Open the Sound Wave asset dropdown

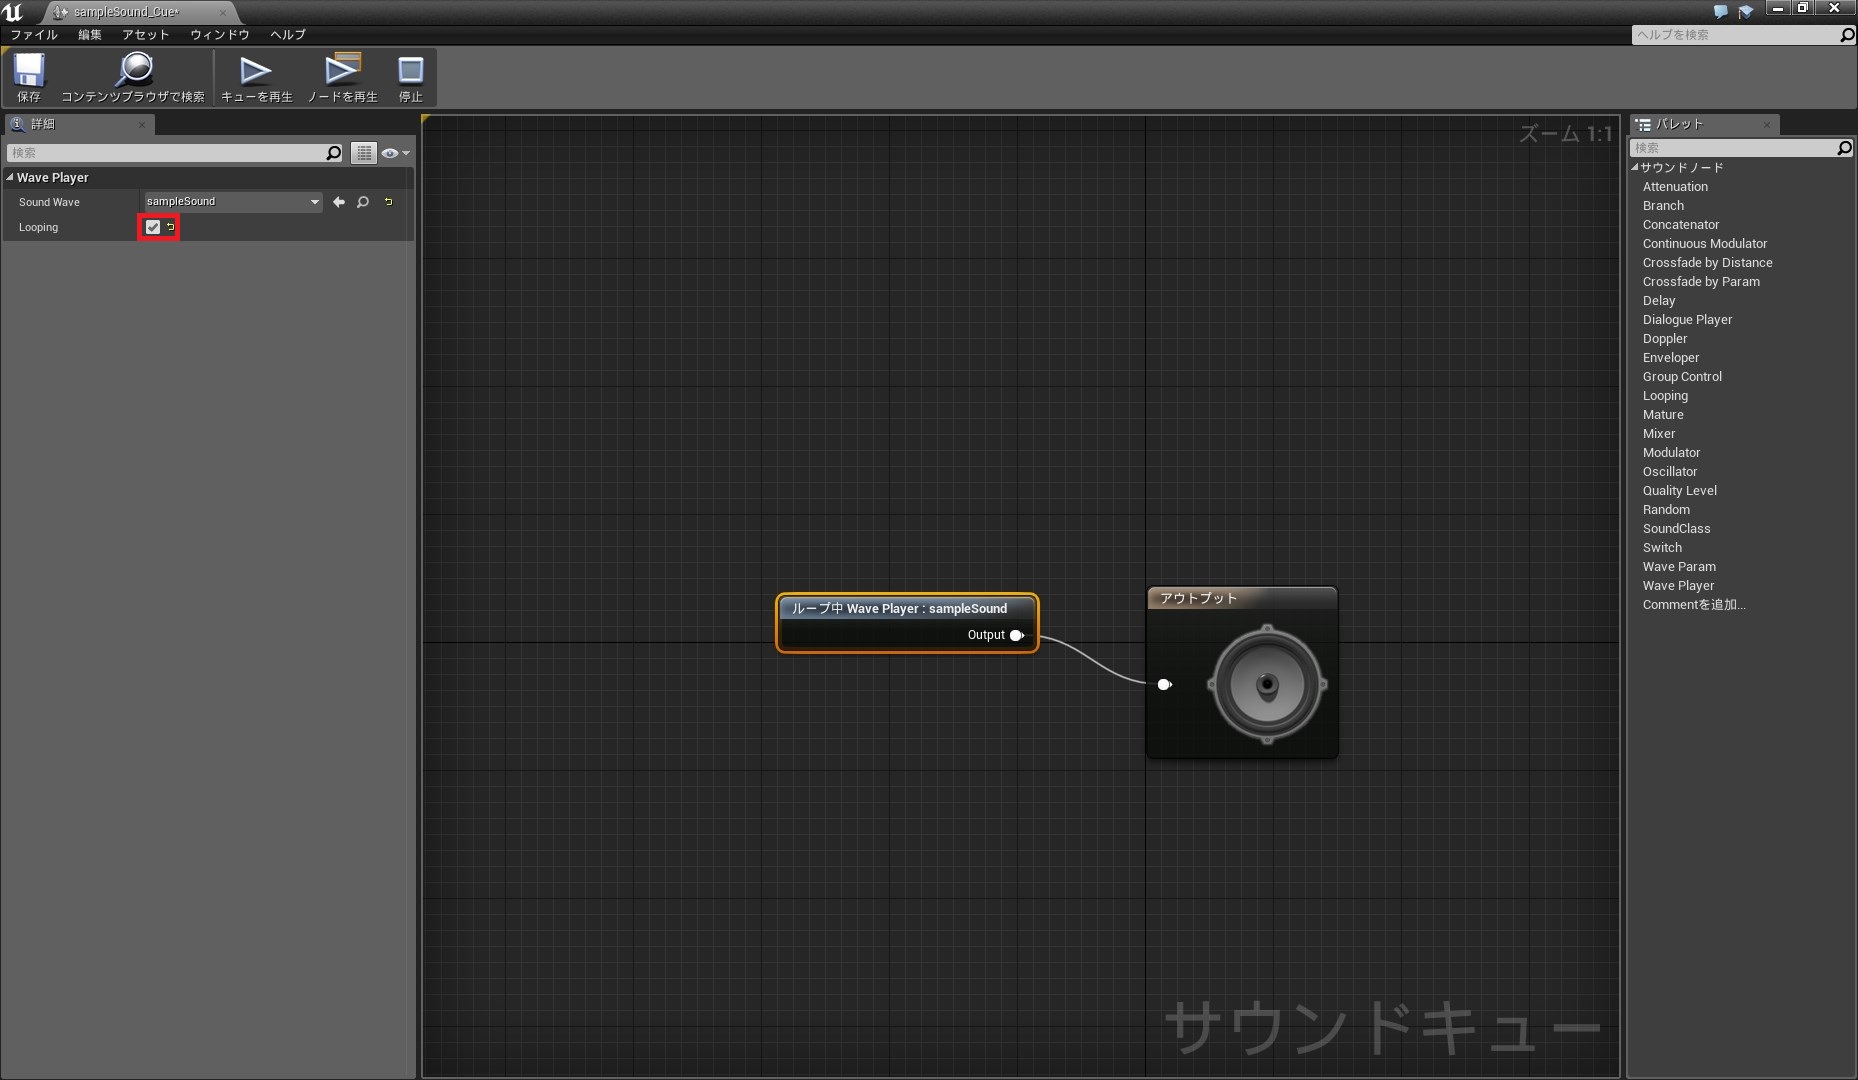pos(233,202)
